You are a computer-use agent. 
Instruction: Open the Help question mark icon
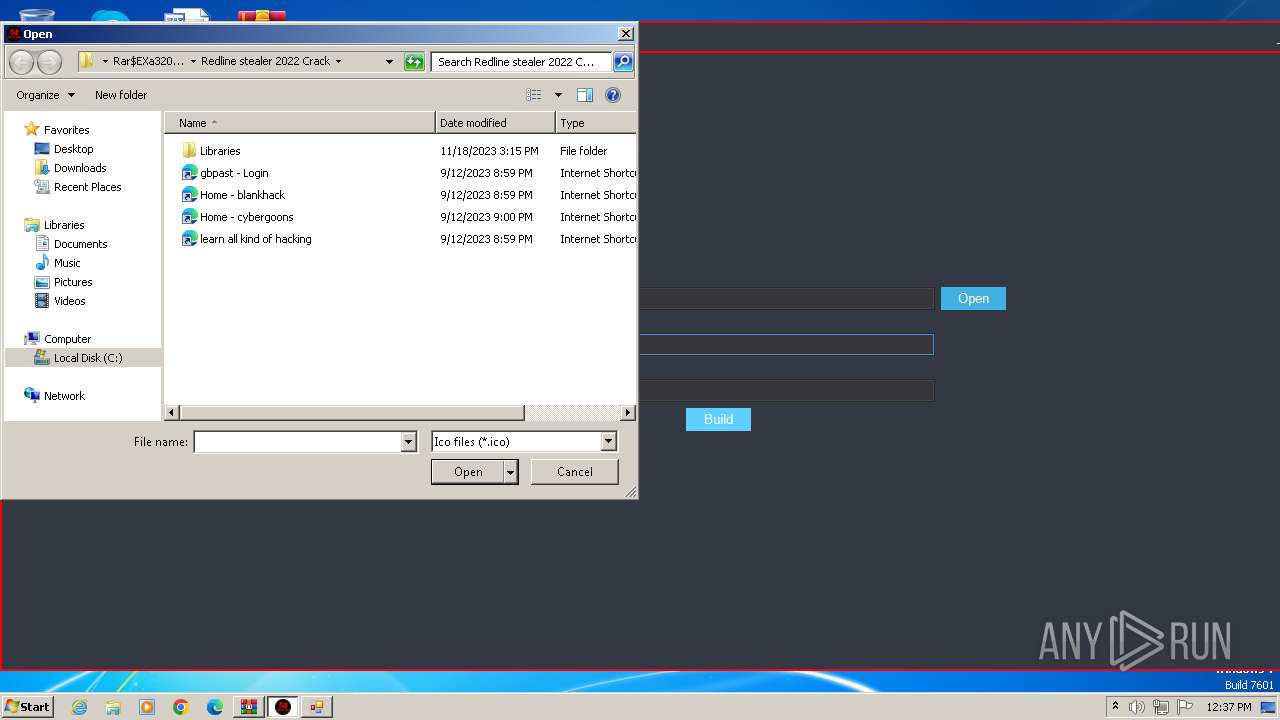[x=613, y=95]
